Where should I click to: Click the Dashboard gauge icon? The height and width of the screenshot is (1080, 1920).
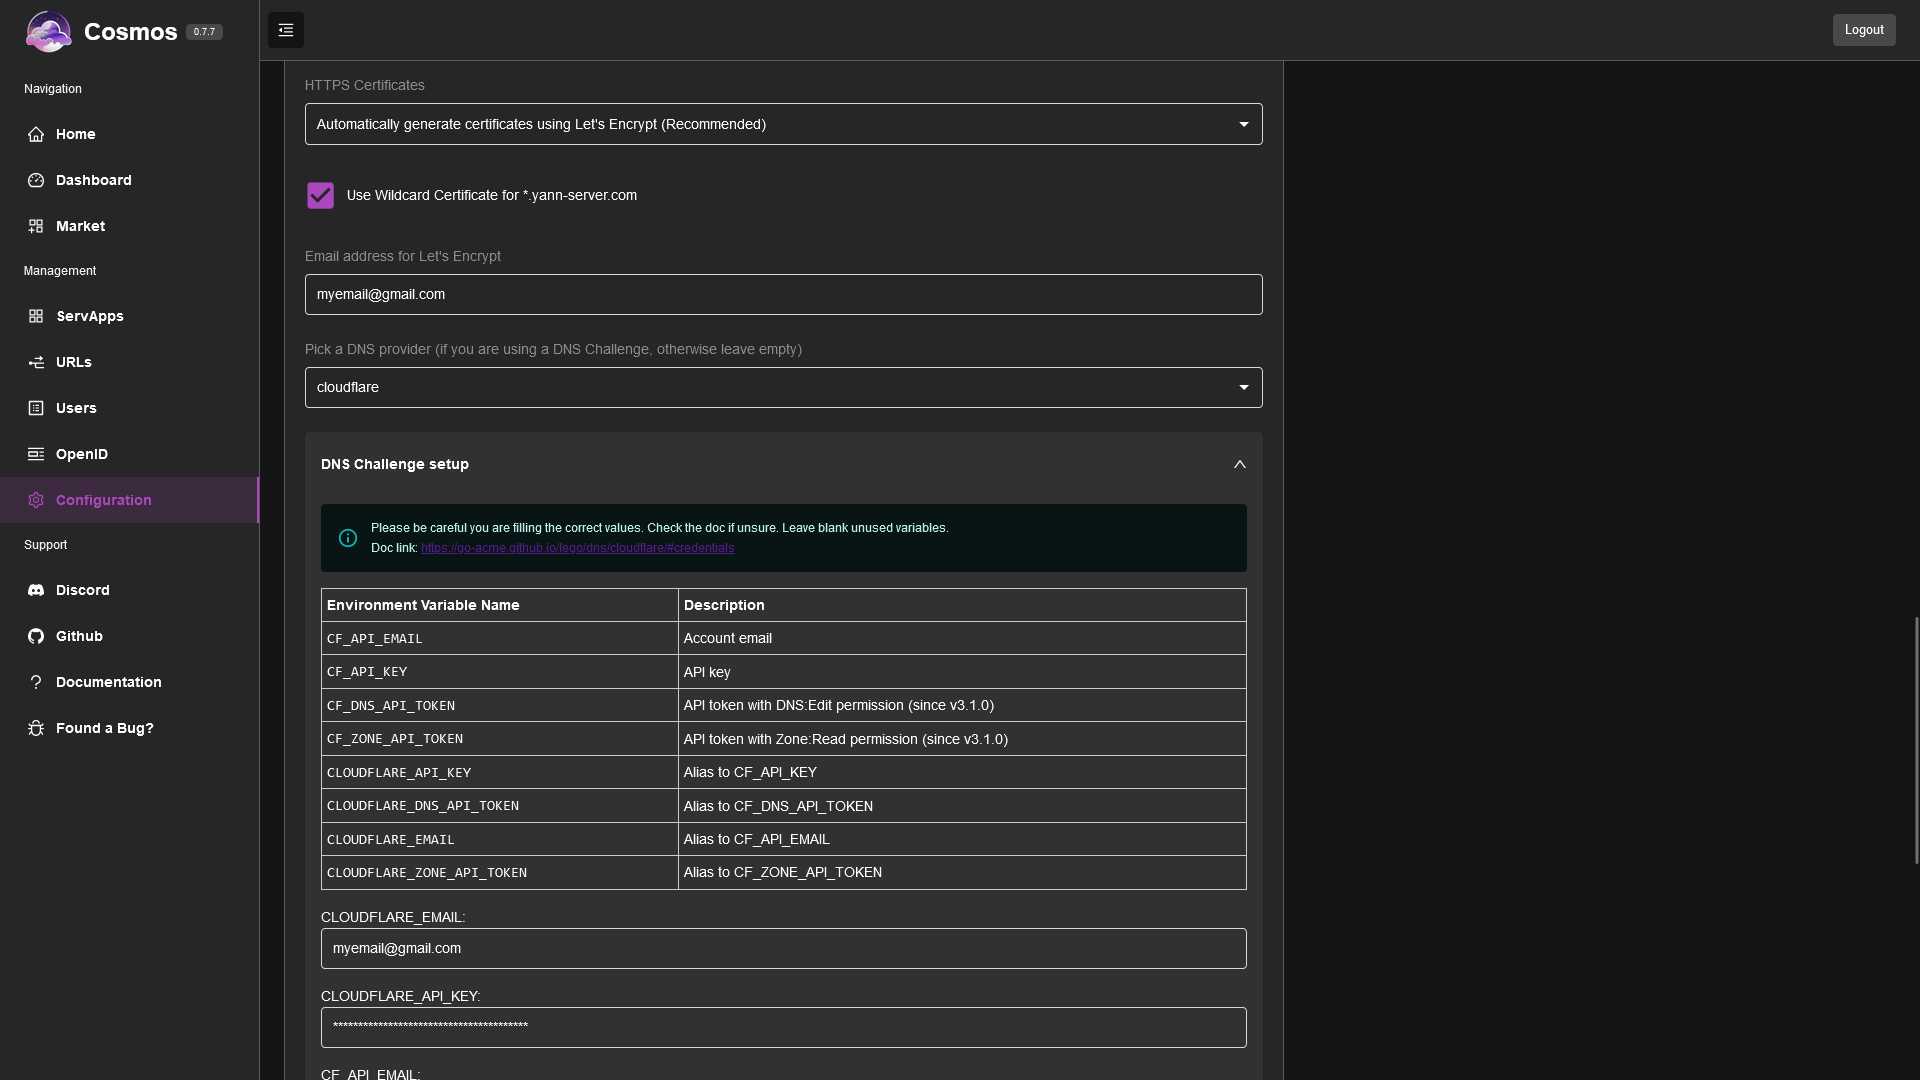point(36,180)
